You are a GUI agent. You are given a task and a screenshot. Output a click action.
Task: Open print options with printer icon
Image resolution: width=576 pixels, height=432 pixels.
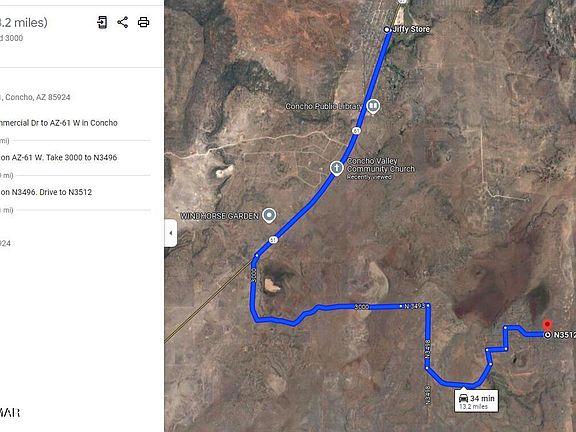point(143,22)
